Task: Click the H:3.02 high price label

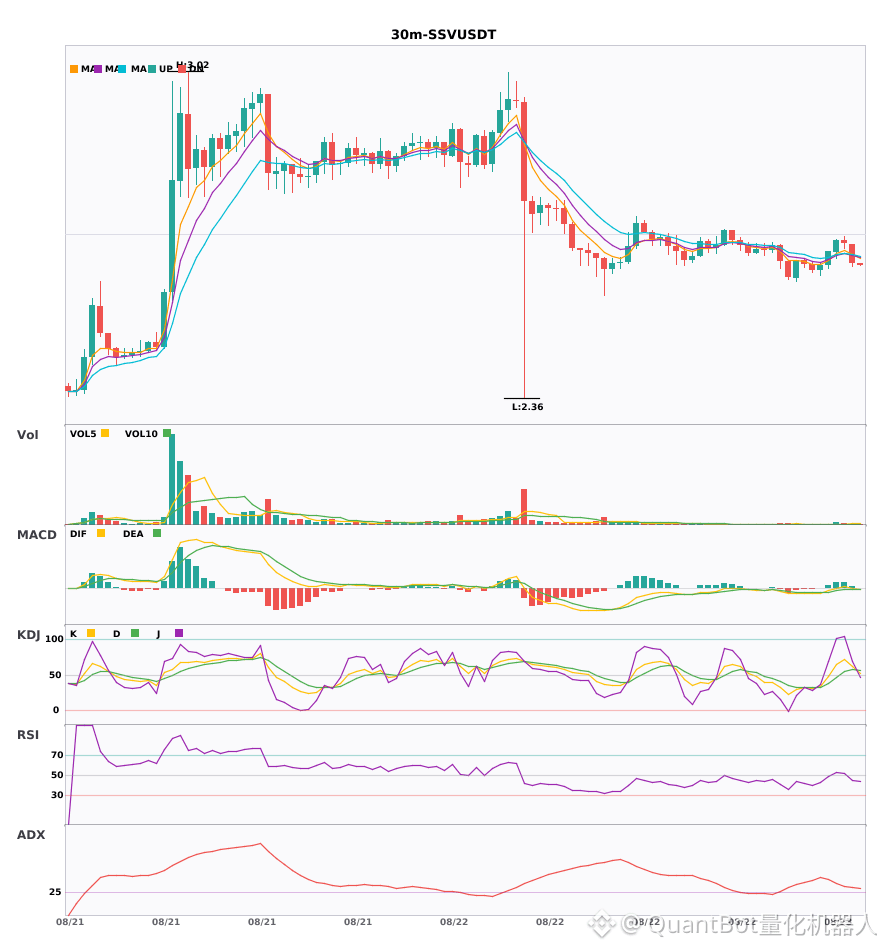Action: (193, 65)
